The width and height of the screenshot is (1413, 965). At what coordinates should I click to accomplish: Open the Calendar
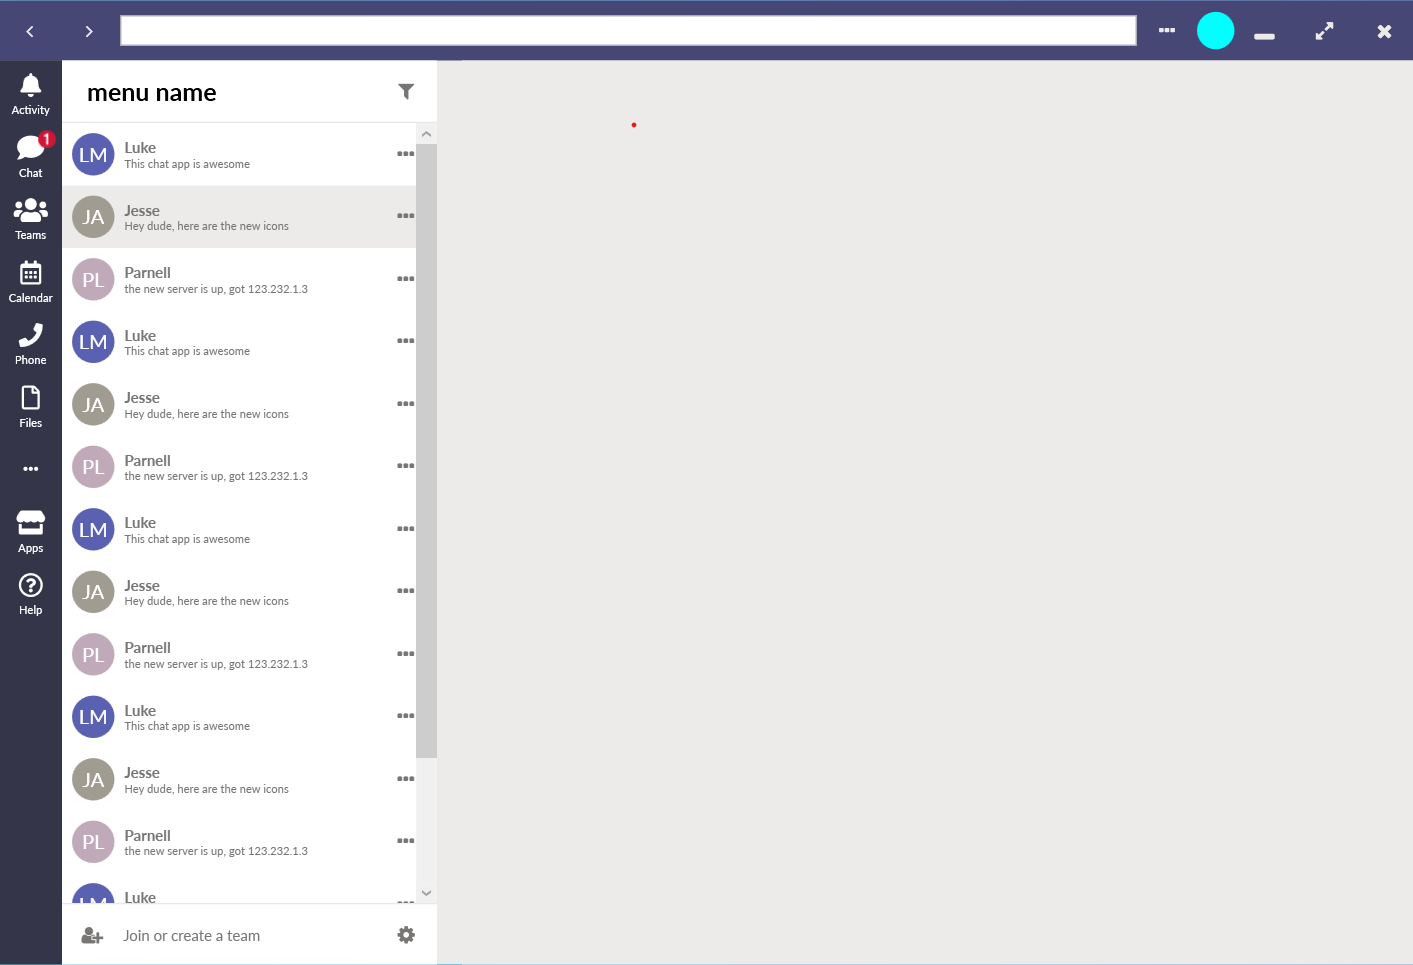click(x=30, y=278)
